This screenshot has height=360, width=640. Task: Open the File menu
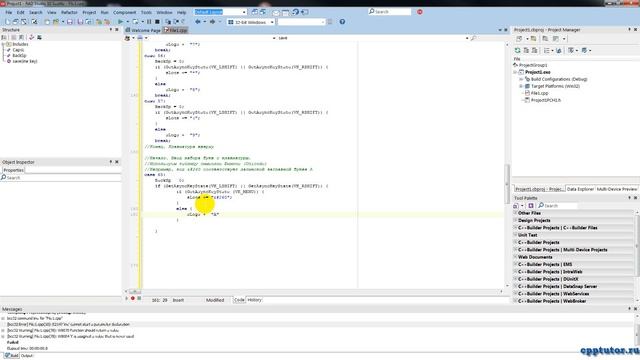[x=9, y=13]
